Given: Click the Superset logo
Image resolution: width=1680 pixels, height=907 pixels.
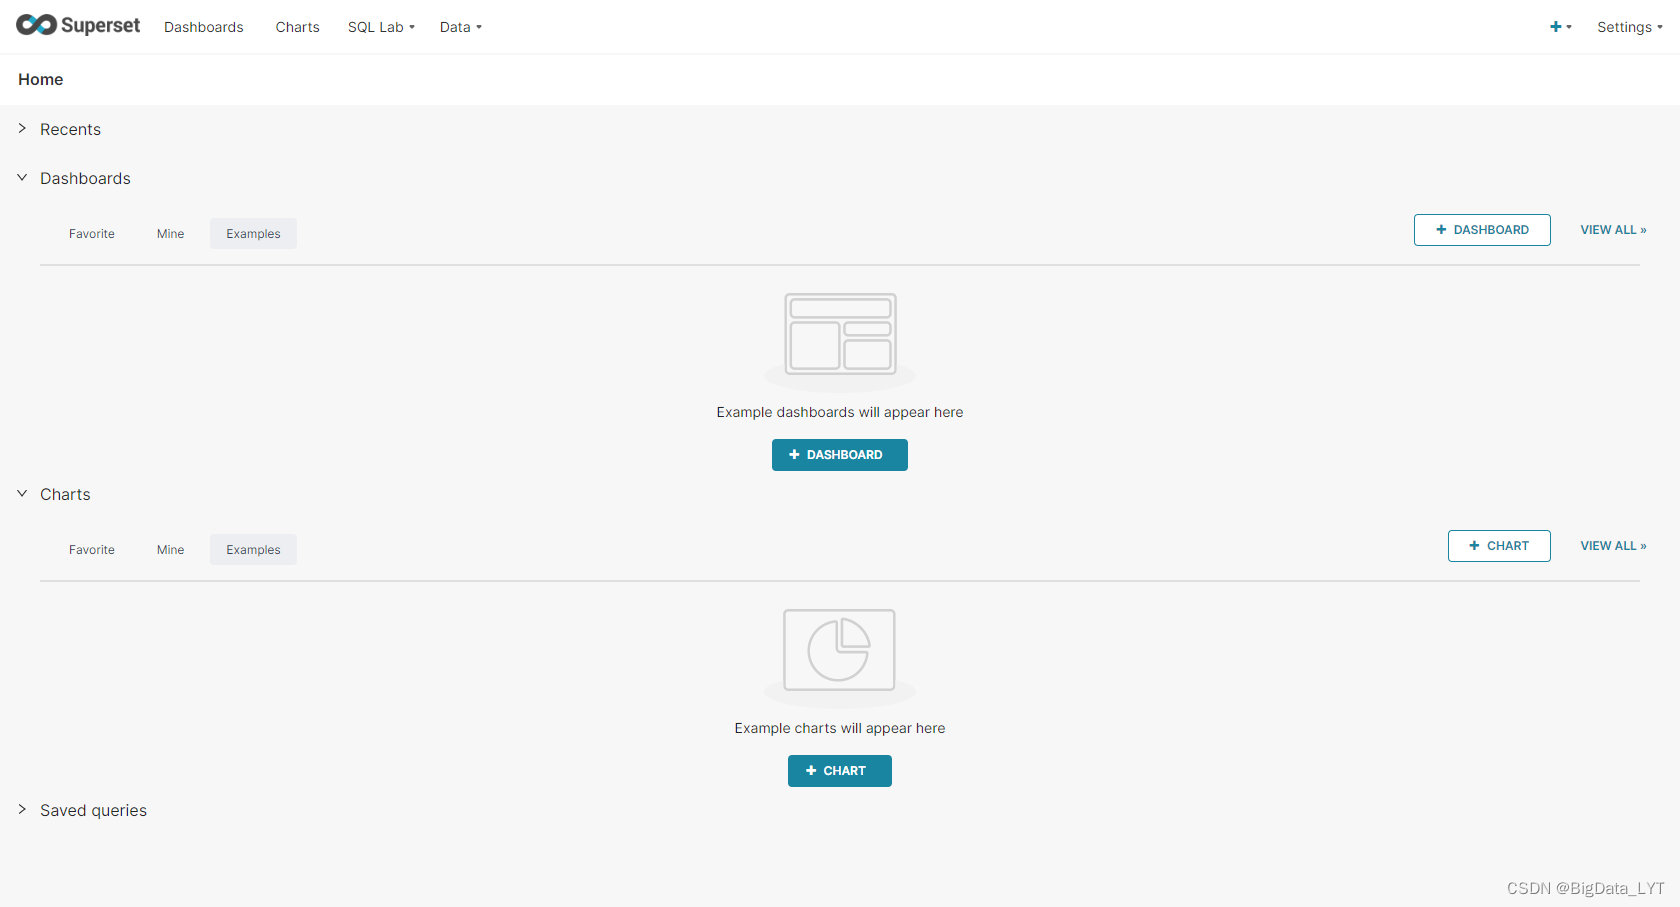Looking at the screenshot, I should (78, 25).
